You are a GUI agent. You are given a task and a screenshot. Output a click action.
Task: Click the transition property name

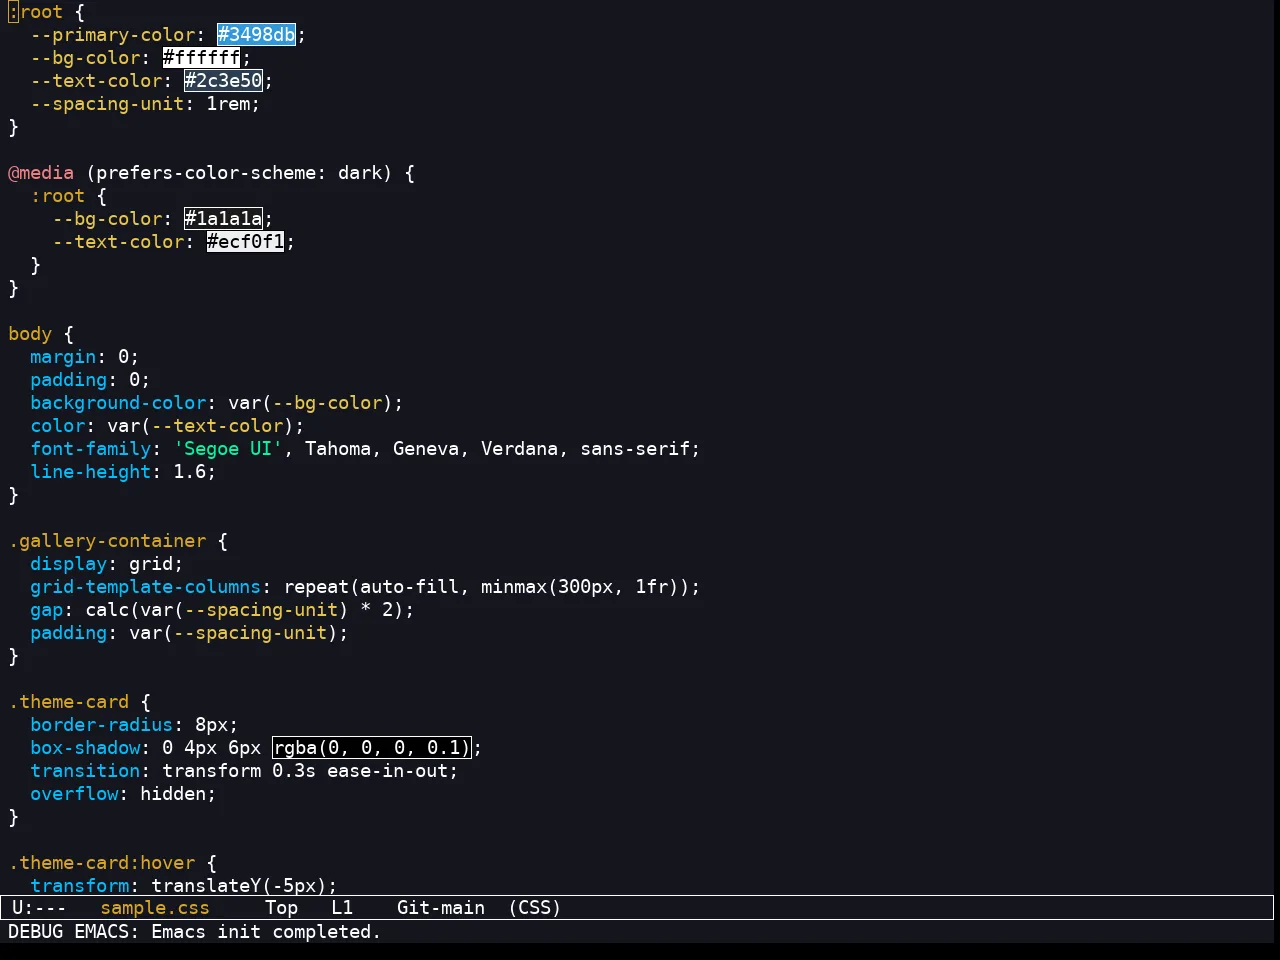[85, 771]
